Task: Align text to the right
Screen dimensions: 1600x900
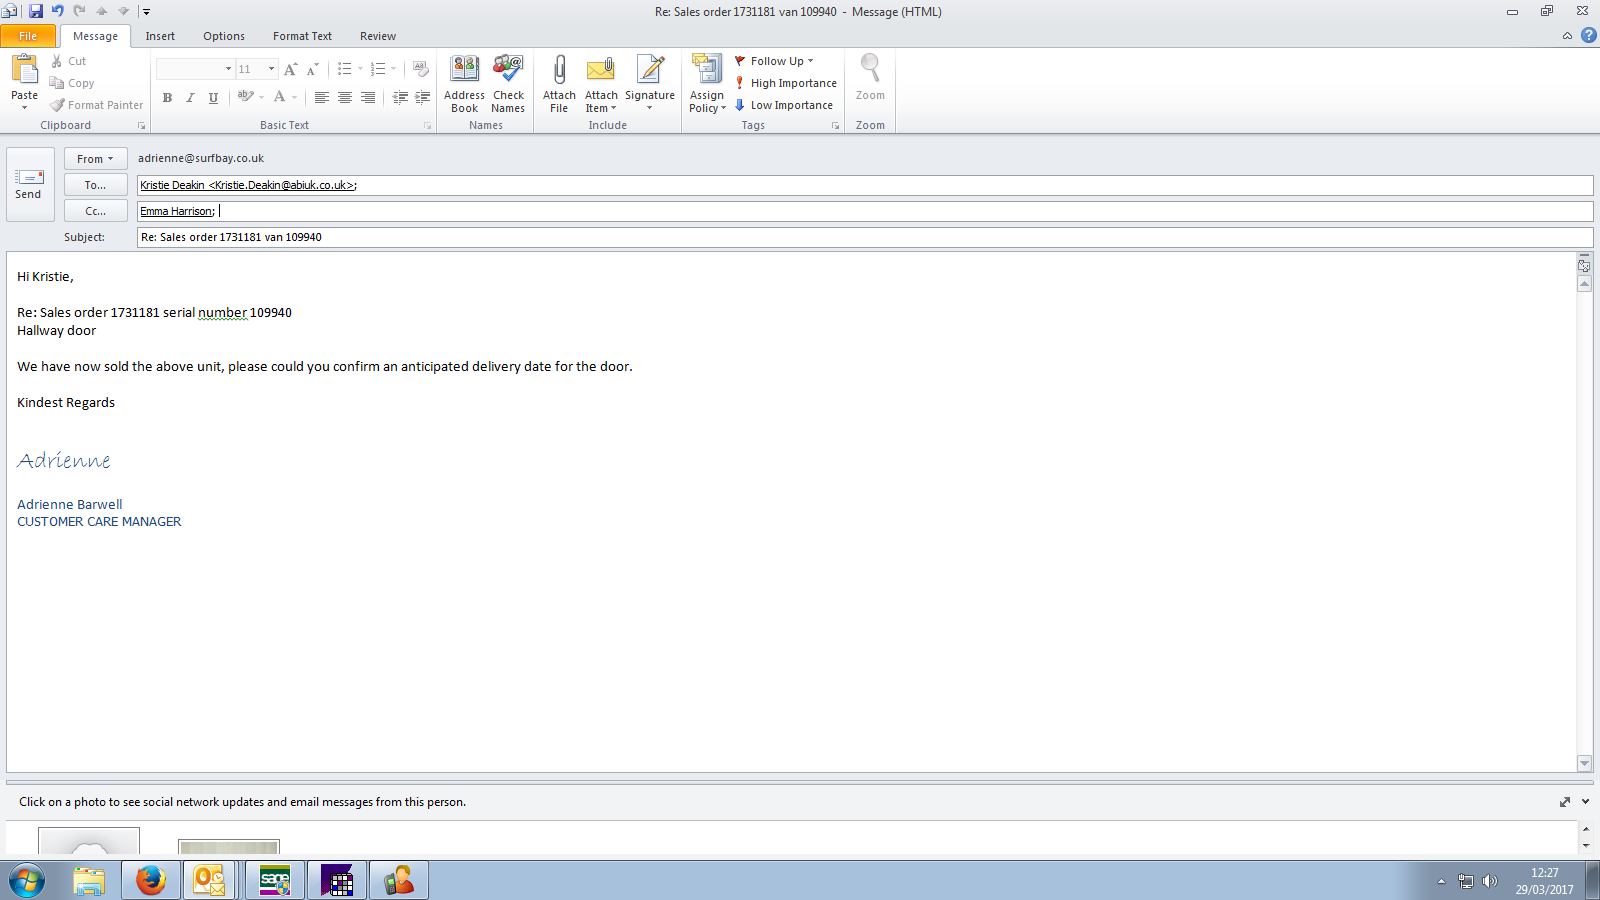Action: [368, 97]
